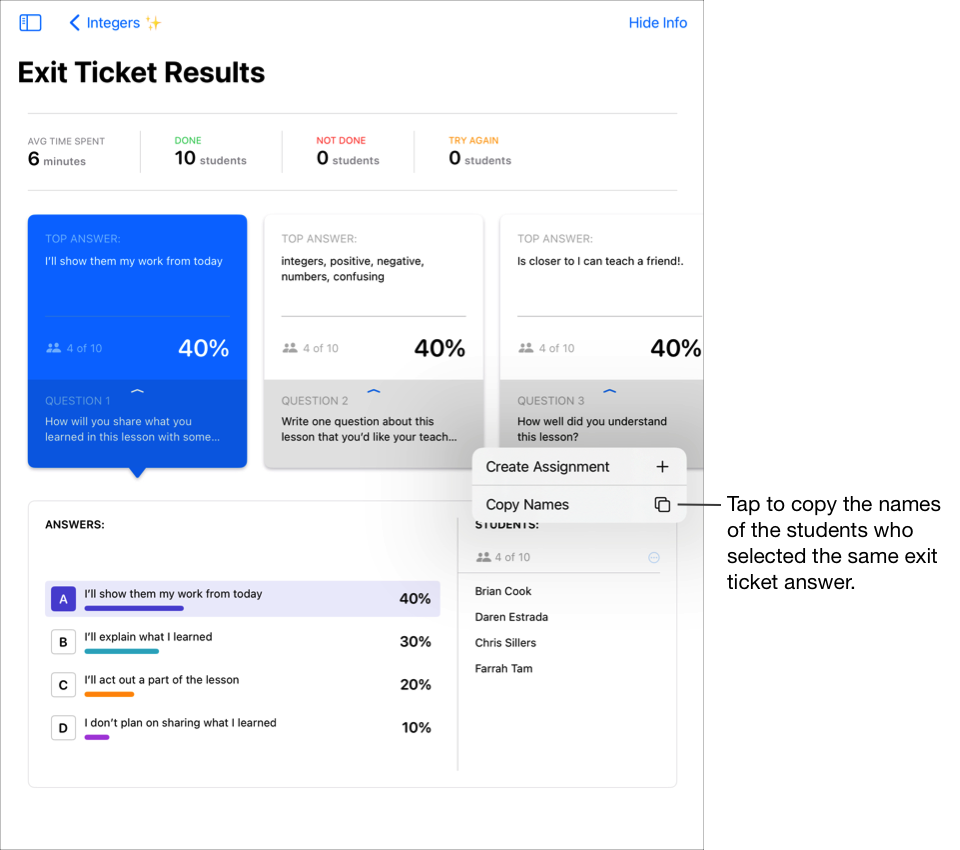Click the people icon above student names
The image size is (960, 850).
tap(484, 558)
